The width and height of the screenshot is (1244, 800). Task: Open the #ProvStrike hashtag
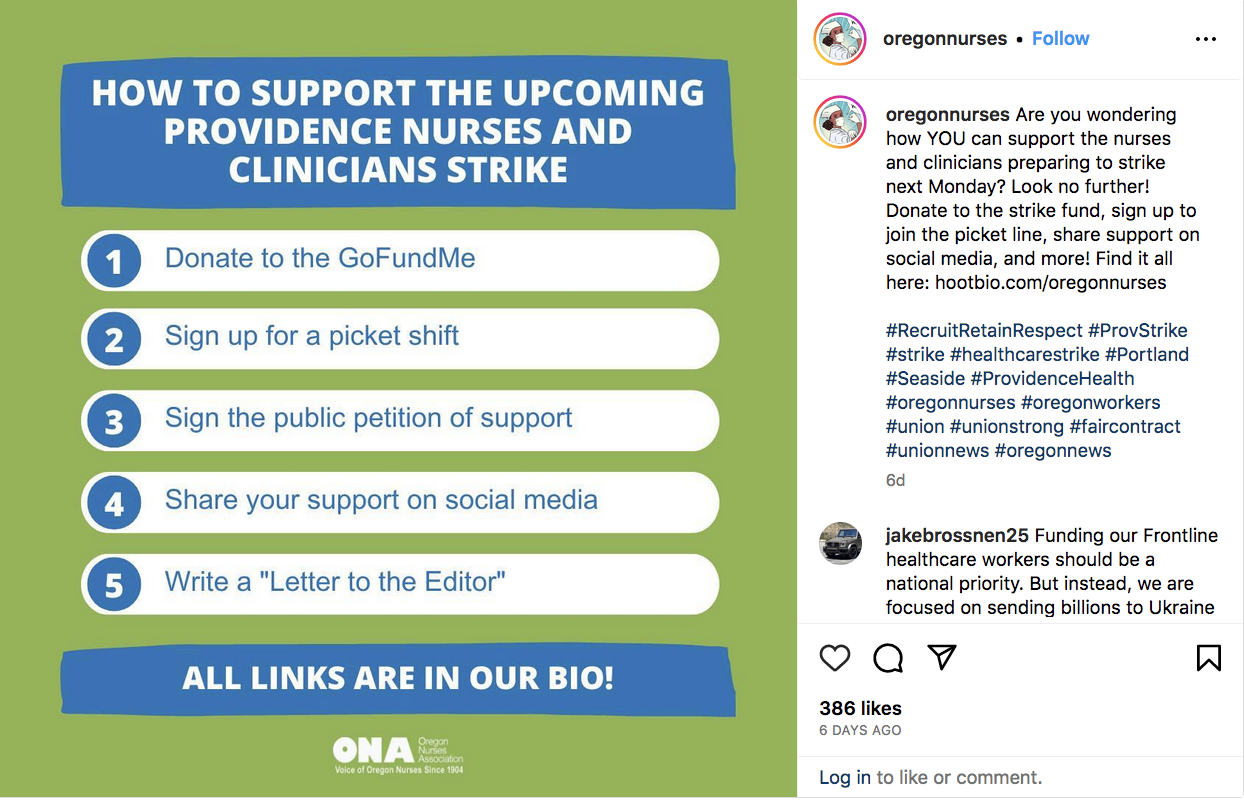point(1138,330)
